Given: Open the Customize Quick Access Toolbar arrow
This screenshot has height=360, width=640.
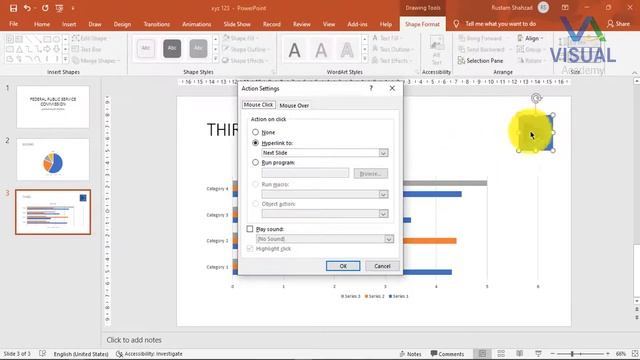Looking at the screenshot, I should pyautogui.click(x=73, y=8).
